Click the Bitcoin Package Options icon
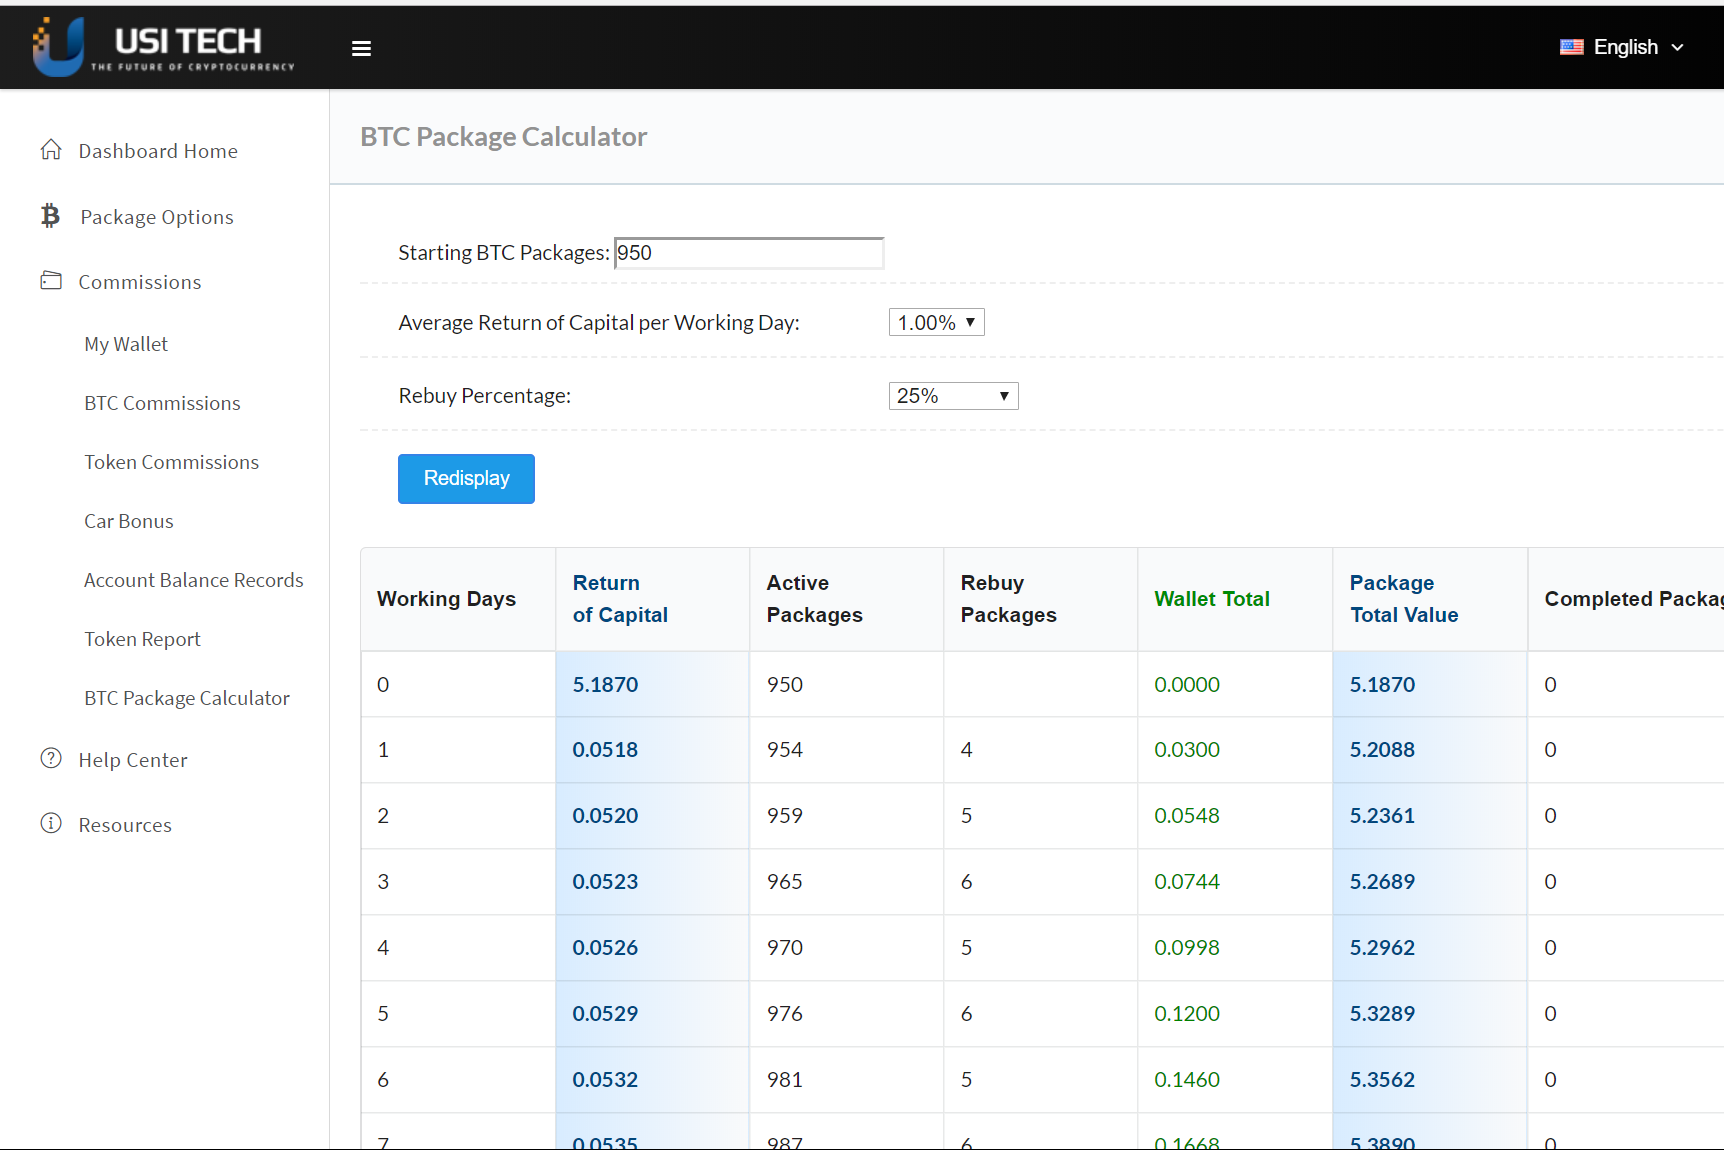Viewport: 1724px width, 1150px height. (x=51, y=216)
